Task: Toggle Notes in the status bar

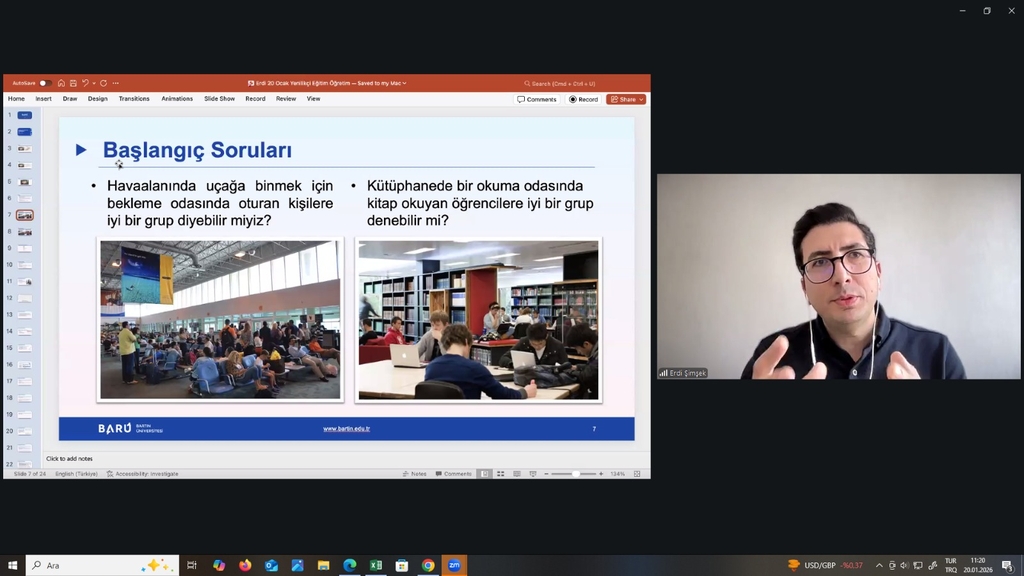Action: pos(415,473)
